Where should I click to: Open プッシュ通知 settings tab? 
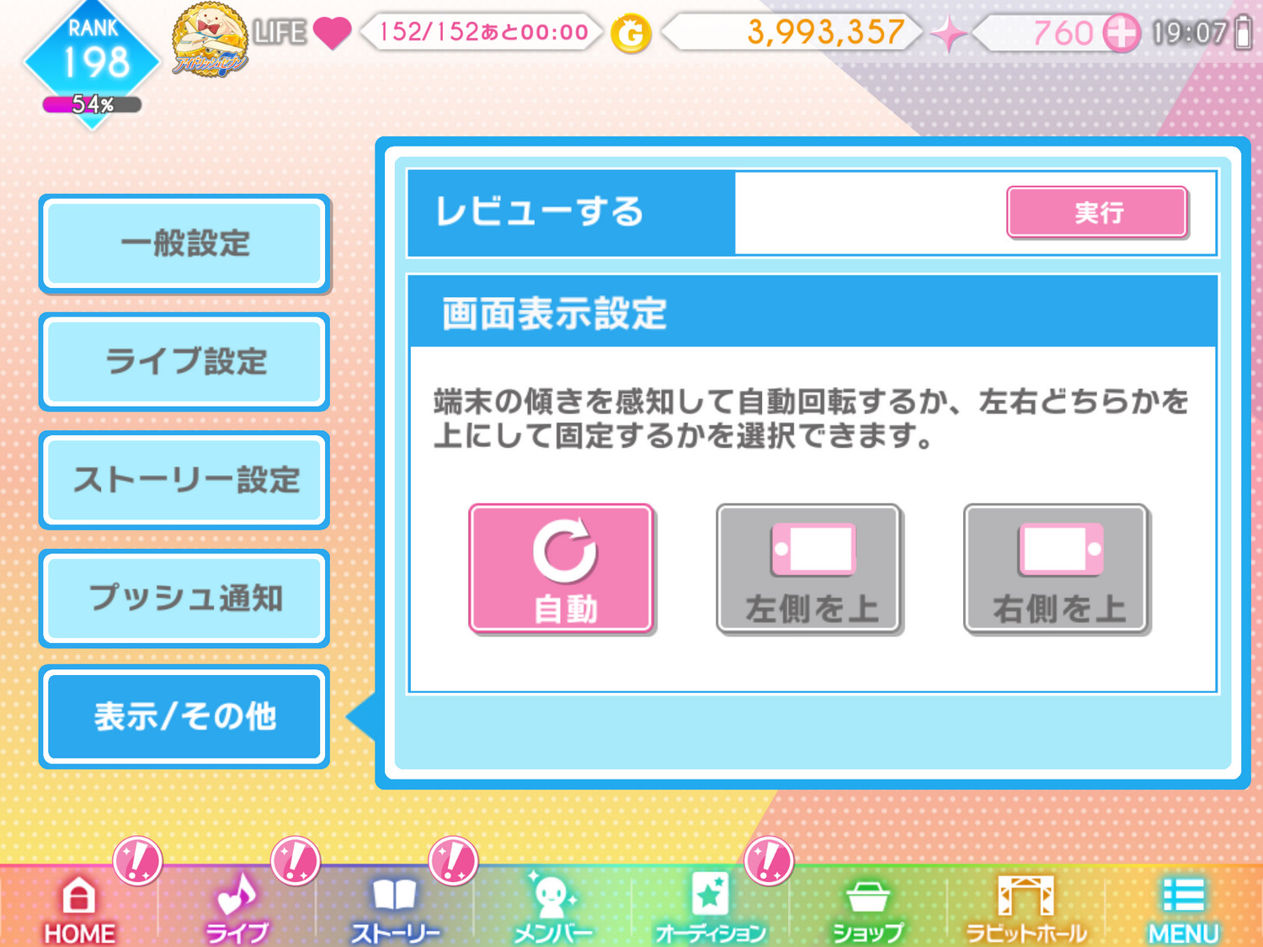click(184, 598)
